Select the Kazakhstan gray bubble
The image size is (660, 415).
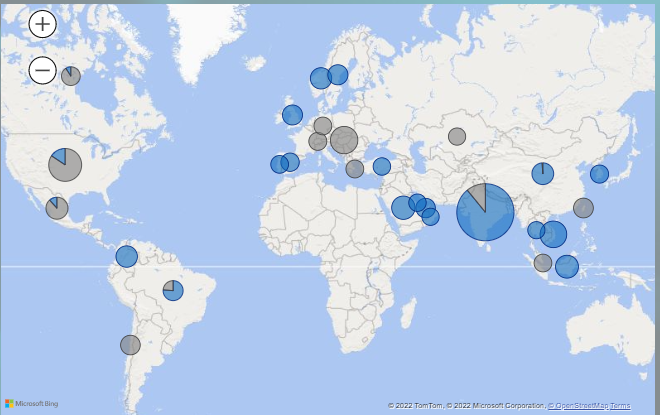457,136
